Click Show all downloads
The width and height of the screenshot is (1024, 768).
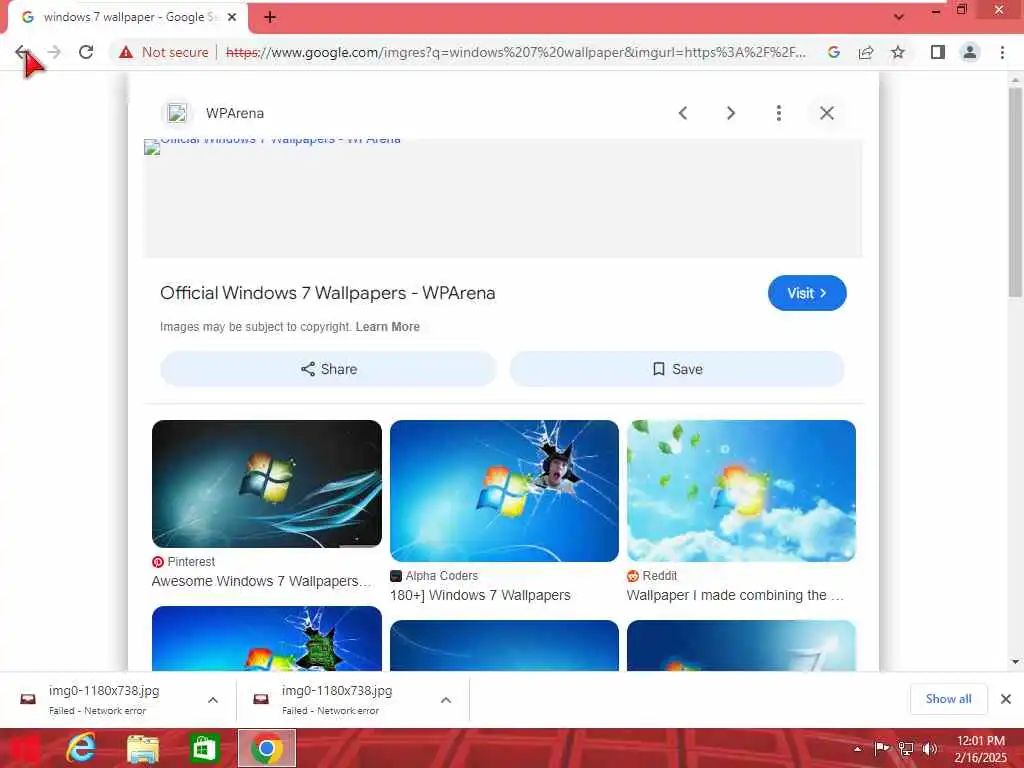pyautogui.click(x=948, y=699)
